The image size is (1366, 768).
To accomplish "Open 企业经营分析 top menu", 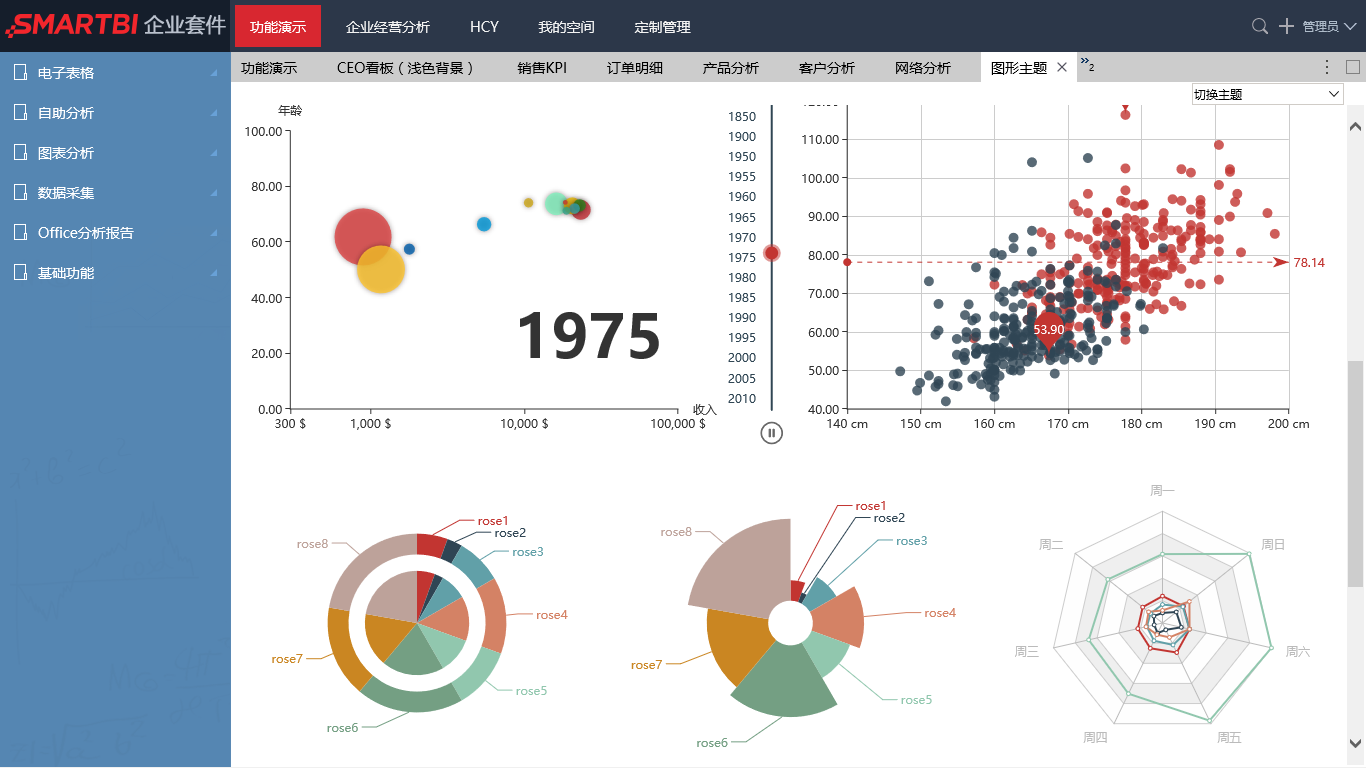I will click(x=388, y=27).
